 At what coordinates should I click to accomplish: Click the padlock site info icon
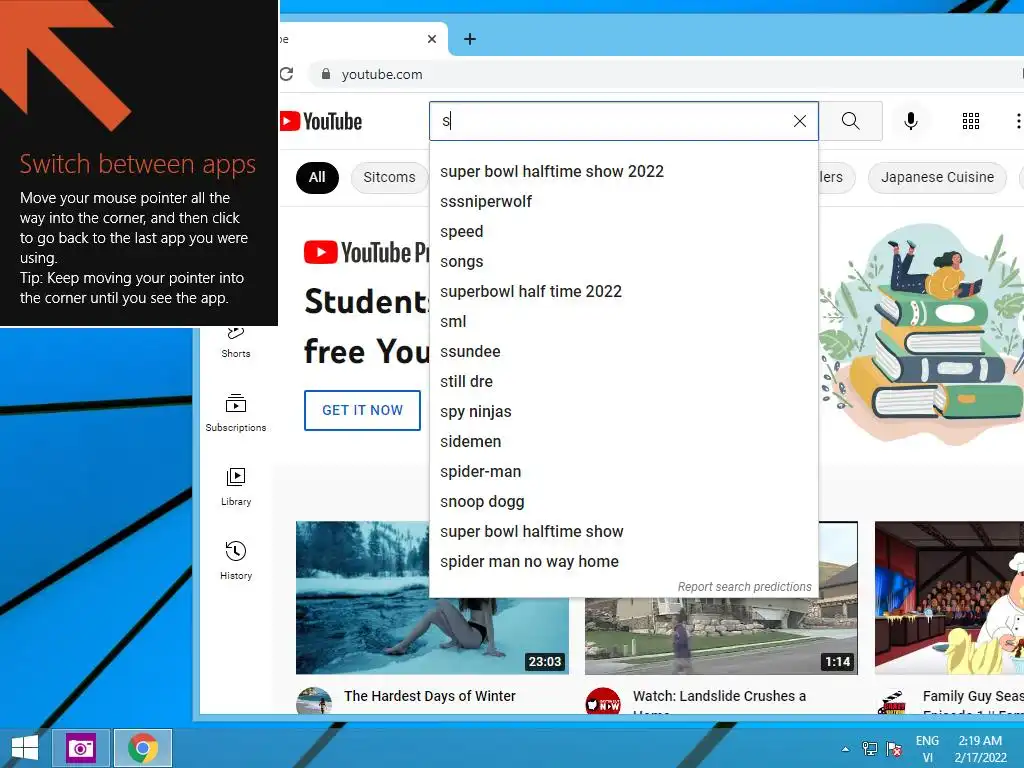(x=326, y=74)
